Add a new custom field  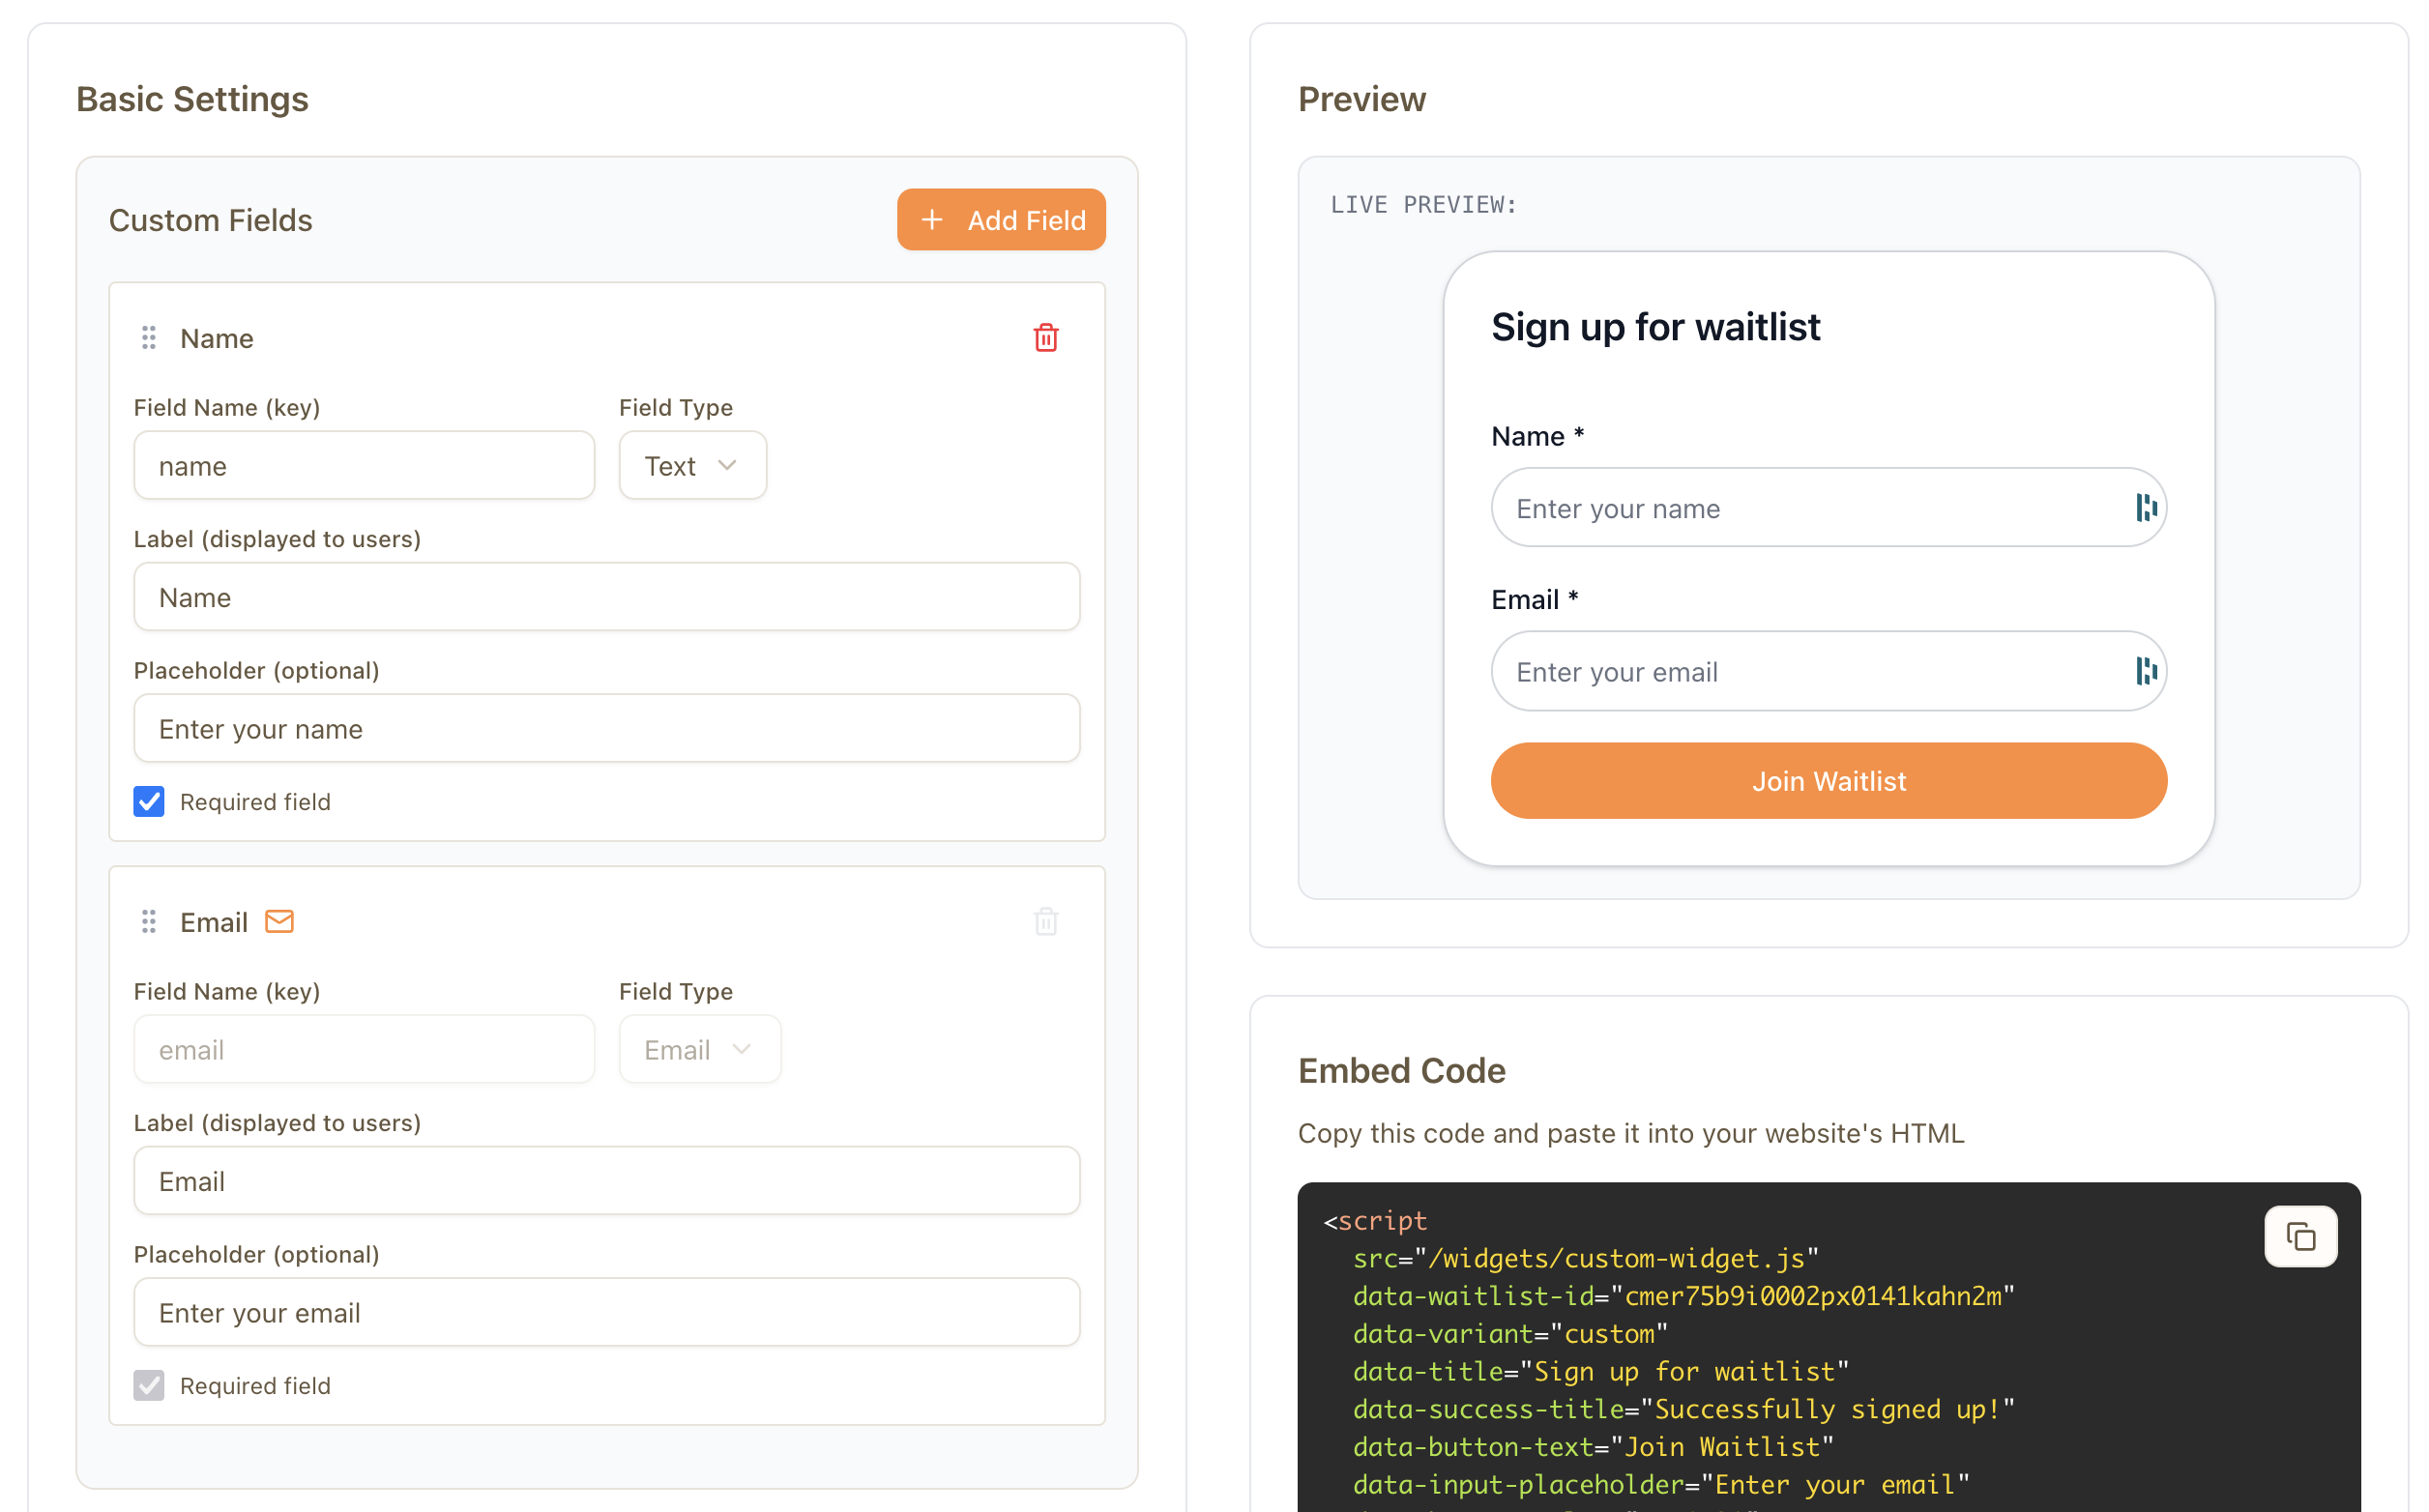(1000, 220)
